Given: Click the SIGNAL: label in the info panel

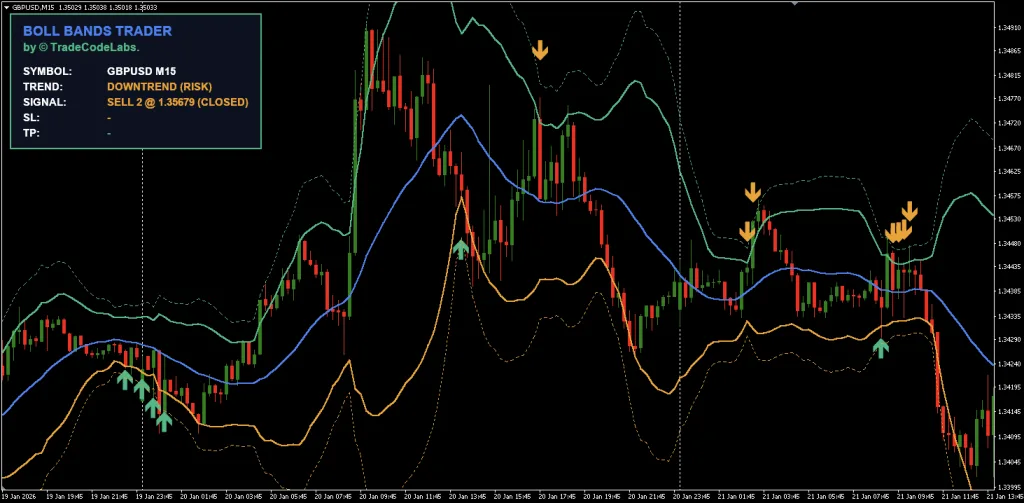Looking at the screenshot, I should [x=44, y=103].
